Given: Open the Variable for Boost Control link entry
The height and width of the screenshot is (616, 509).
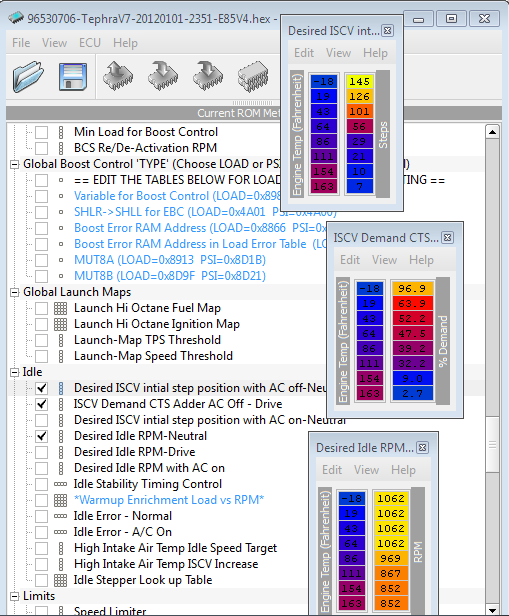Looking at the screenshot, I should 177,196.
